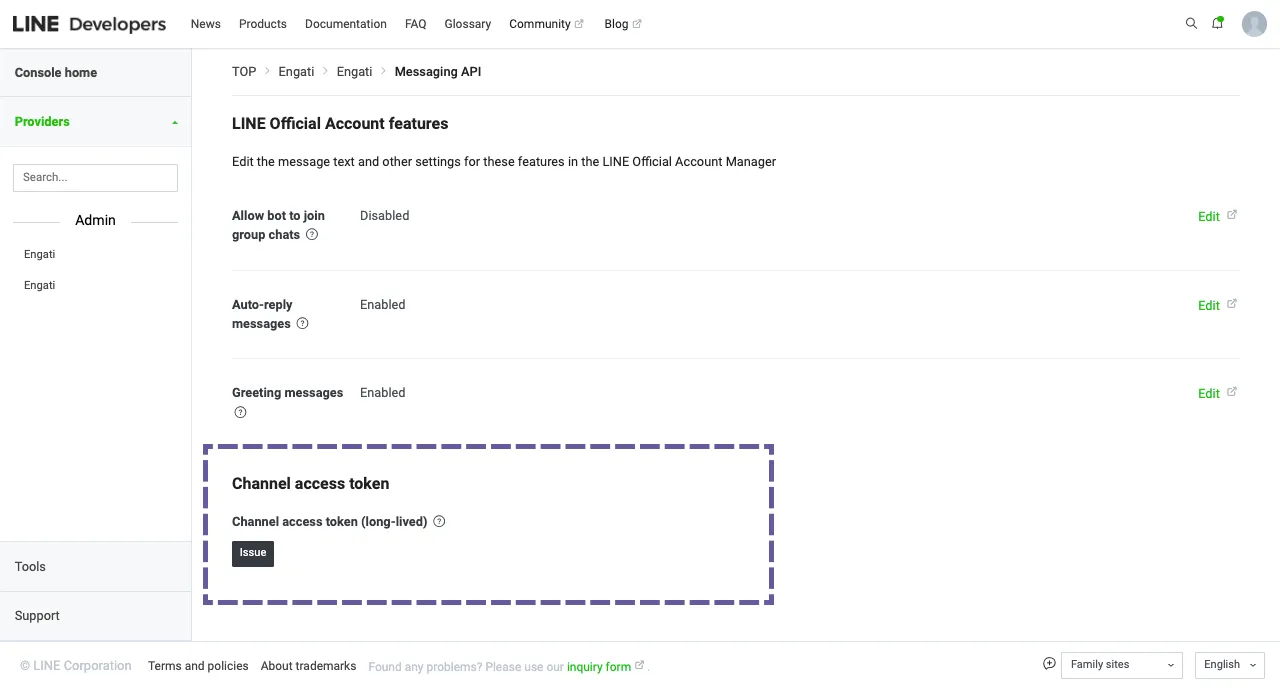Go to Console home in sidebar
Image resolution: width=1280 pixels, height=689 pixels.
(x=95, y=73)
